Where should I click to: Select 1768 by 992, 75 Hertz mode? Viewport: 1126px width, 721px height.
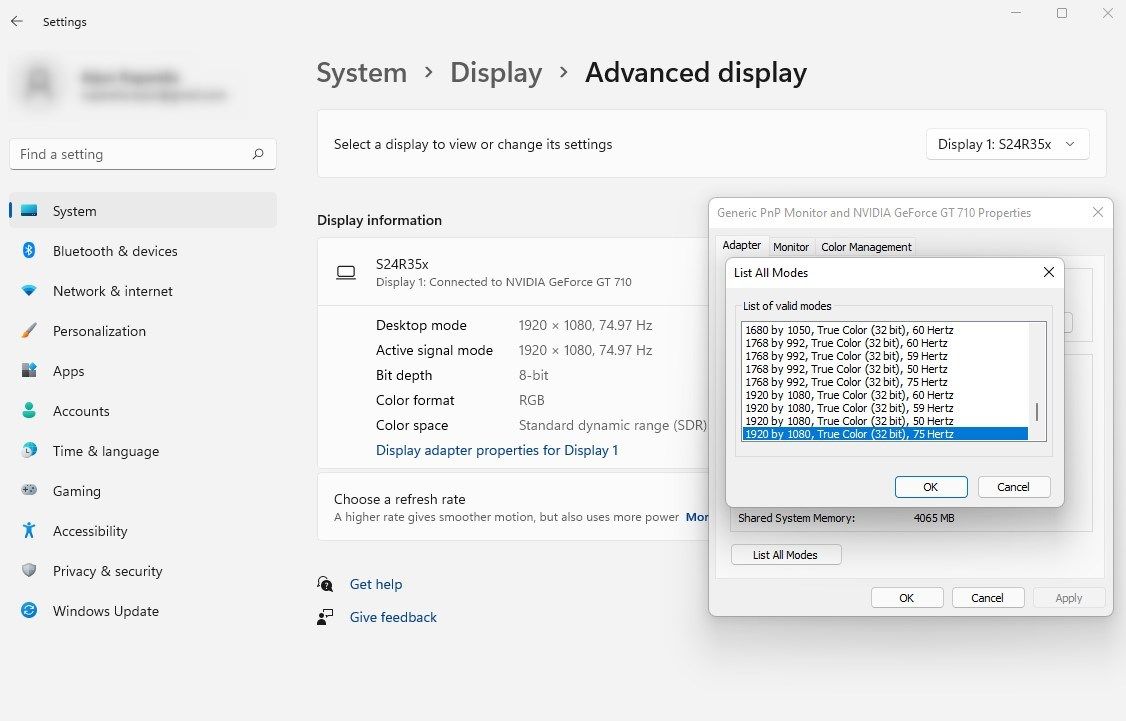(x=885, y=382)
